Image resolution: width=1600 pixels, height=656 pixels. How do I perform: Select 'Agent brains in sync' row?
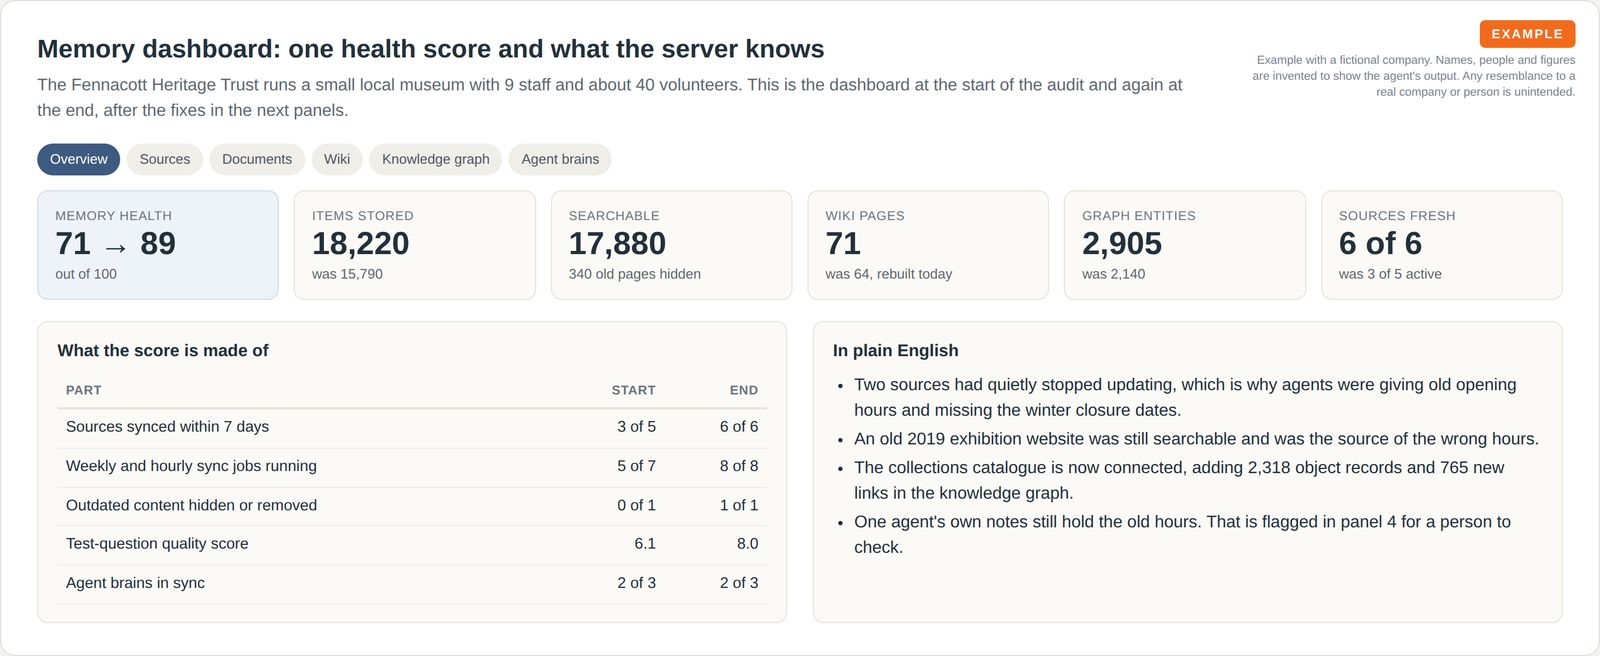coord(412,583)
